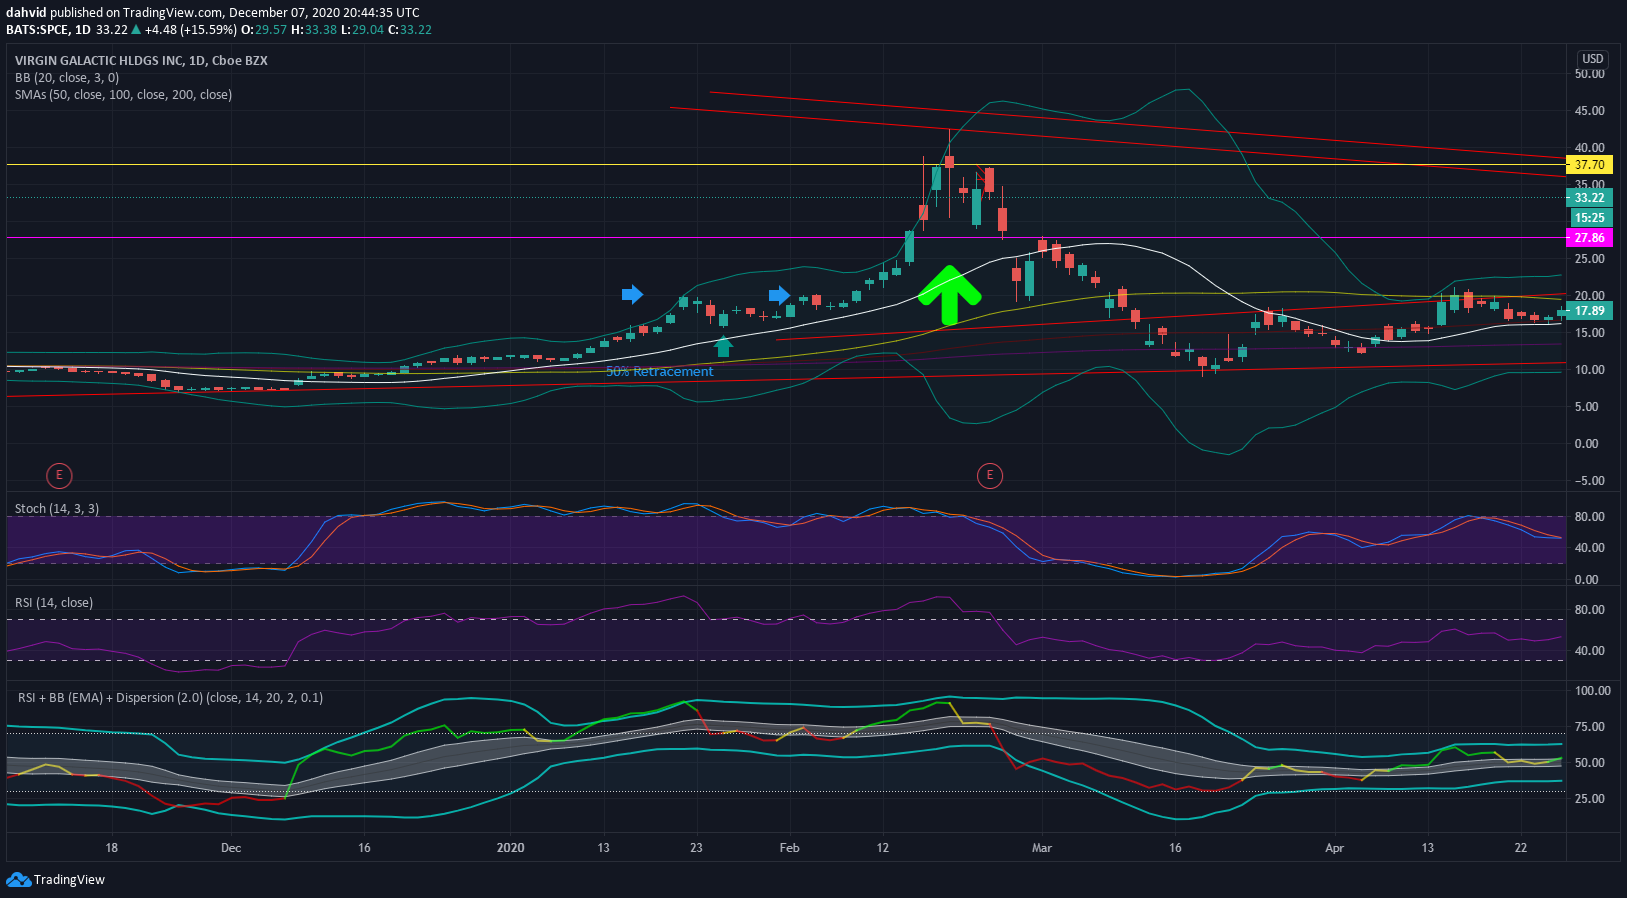Click the Mar date axis label
Screen dimensions: 1627x898
pos(1042,848)
